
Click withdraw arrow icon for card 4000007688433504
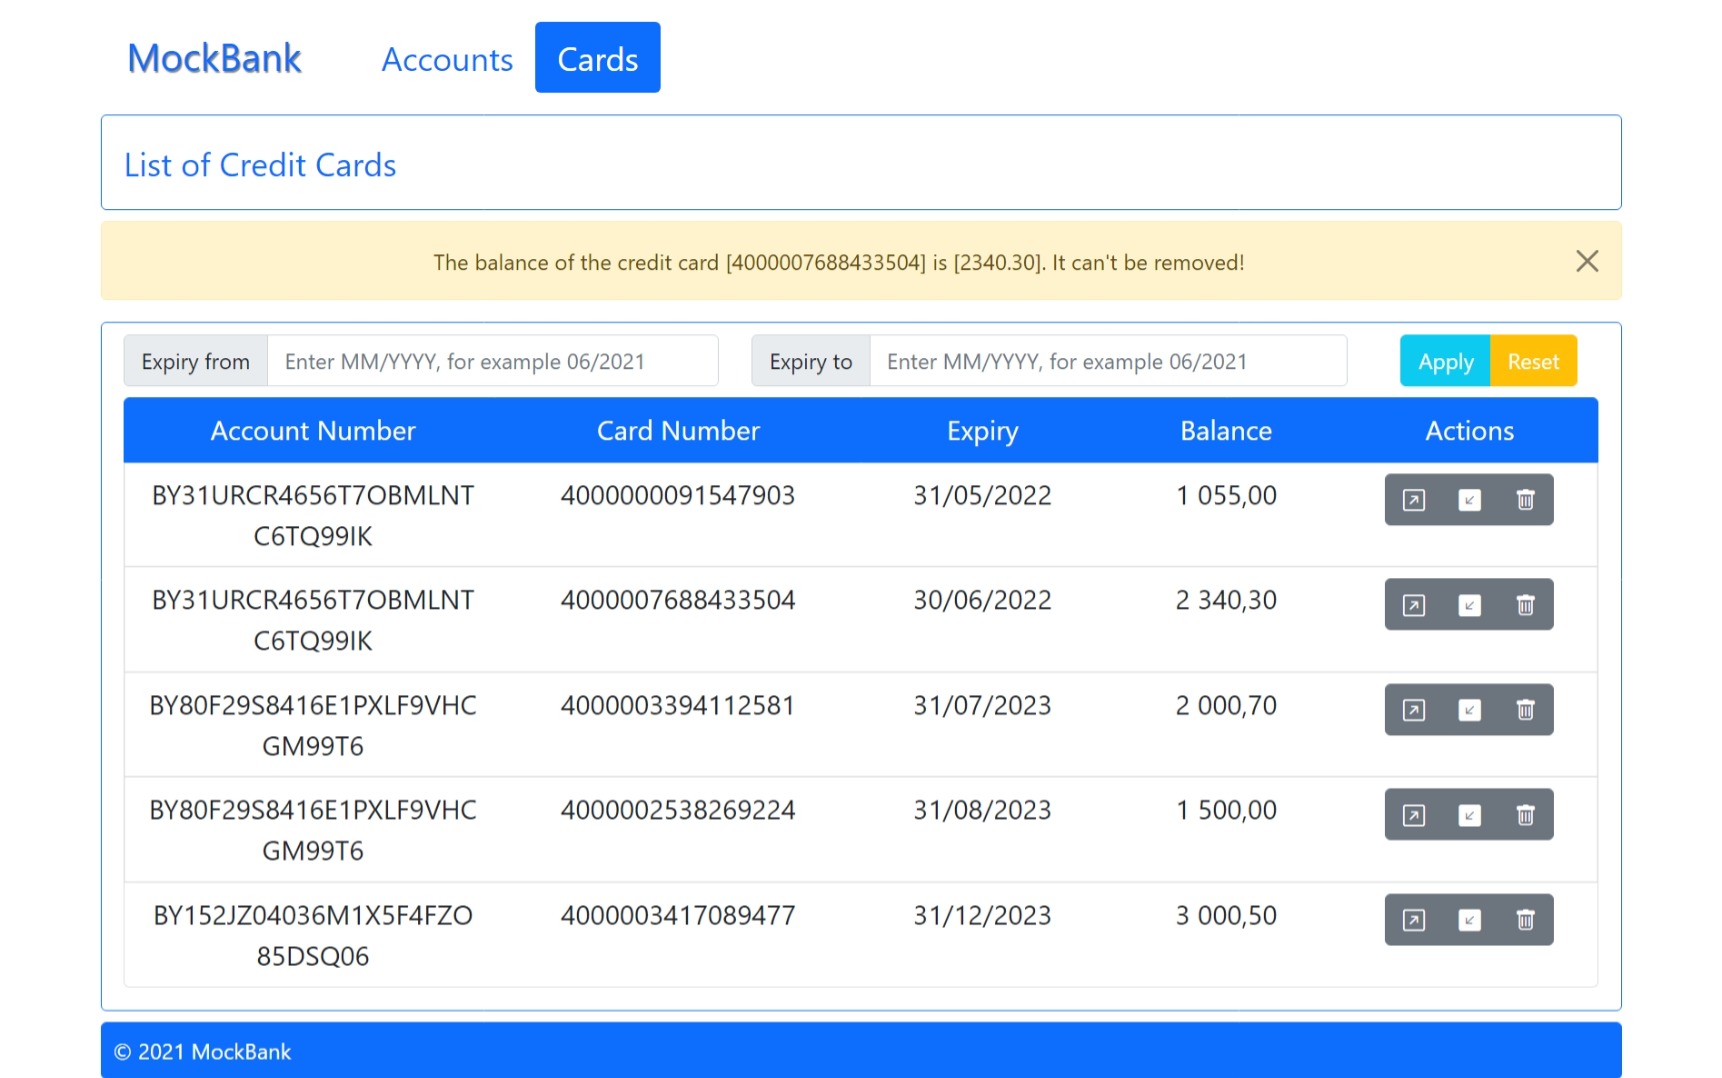(x=1413, y=605)
